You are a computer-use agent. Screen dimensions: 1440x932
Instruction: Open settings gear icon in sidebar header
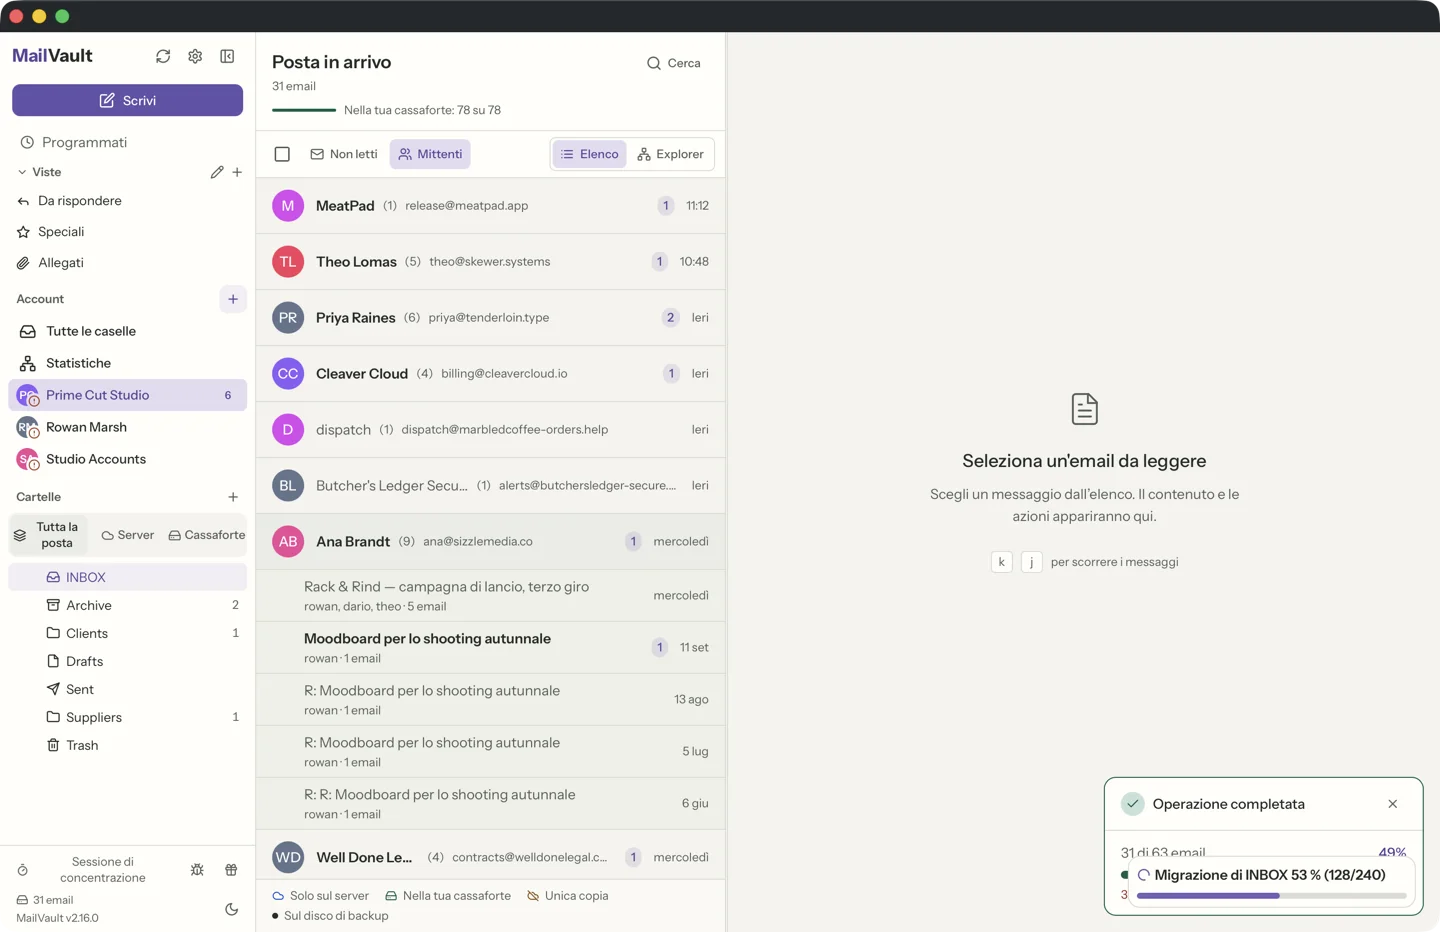[x=195, y=56]
